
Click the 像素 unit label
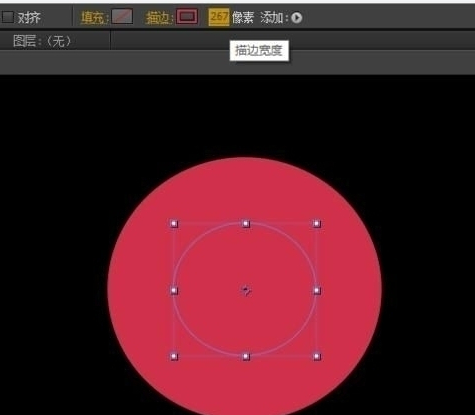tap(243, 18)
